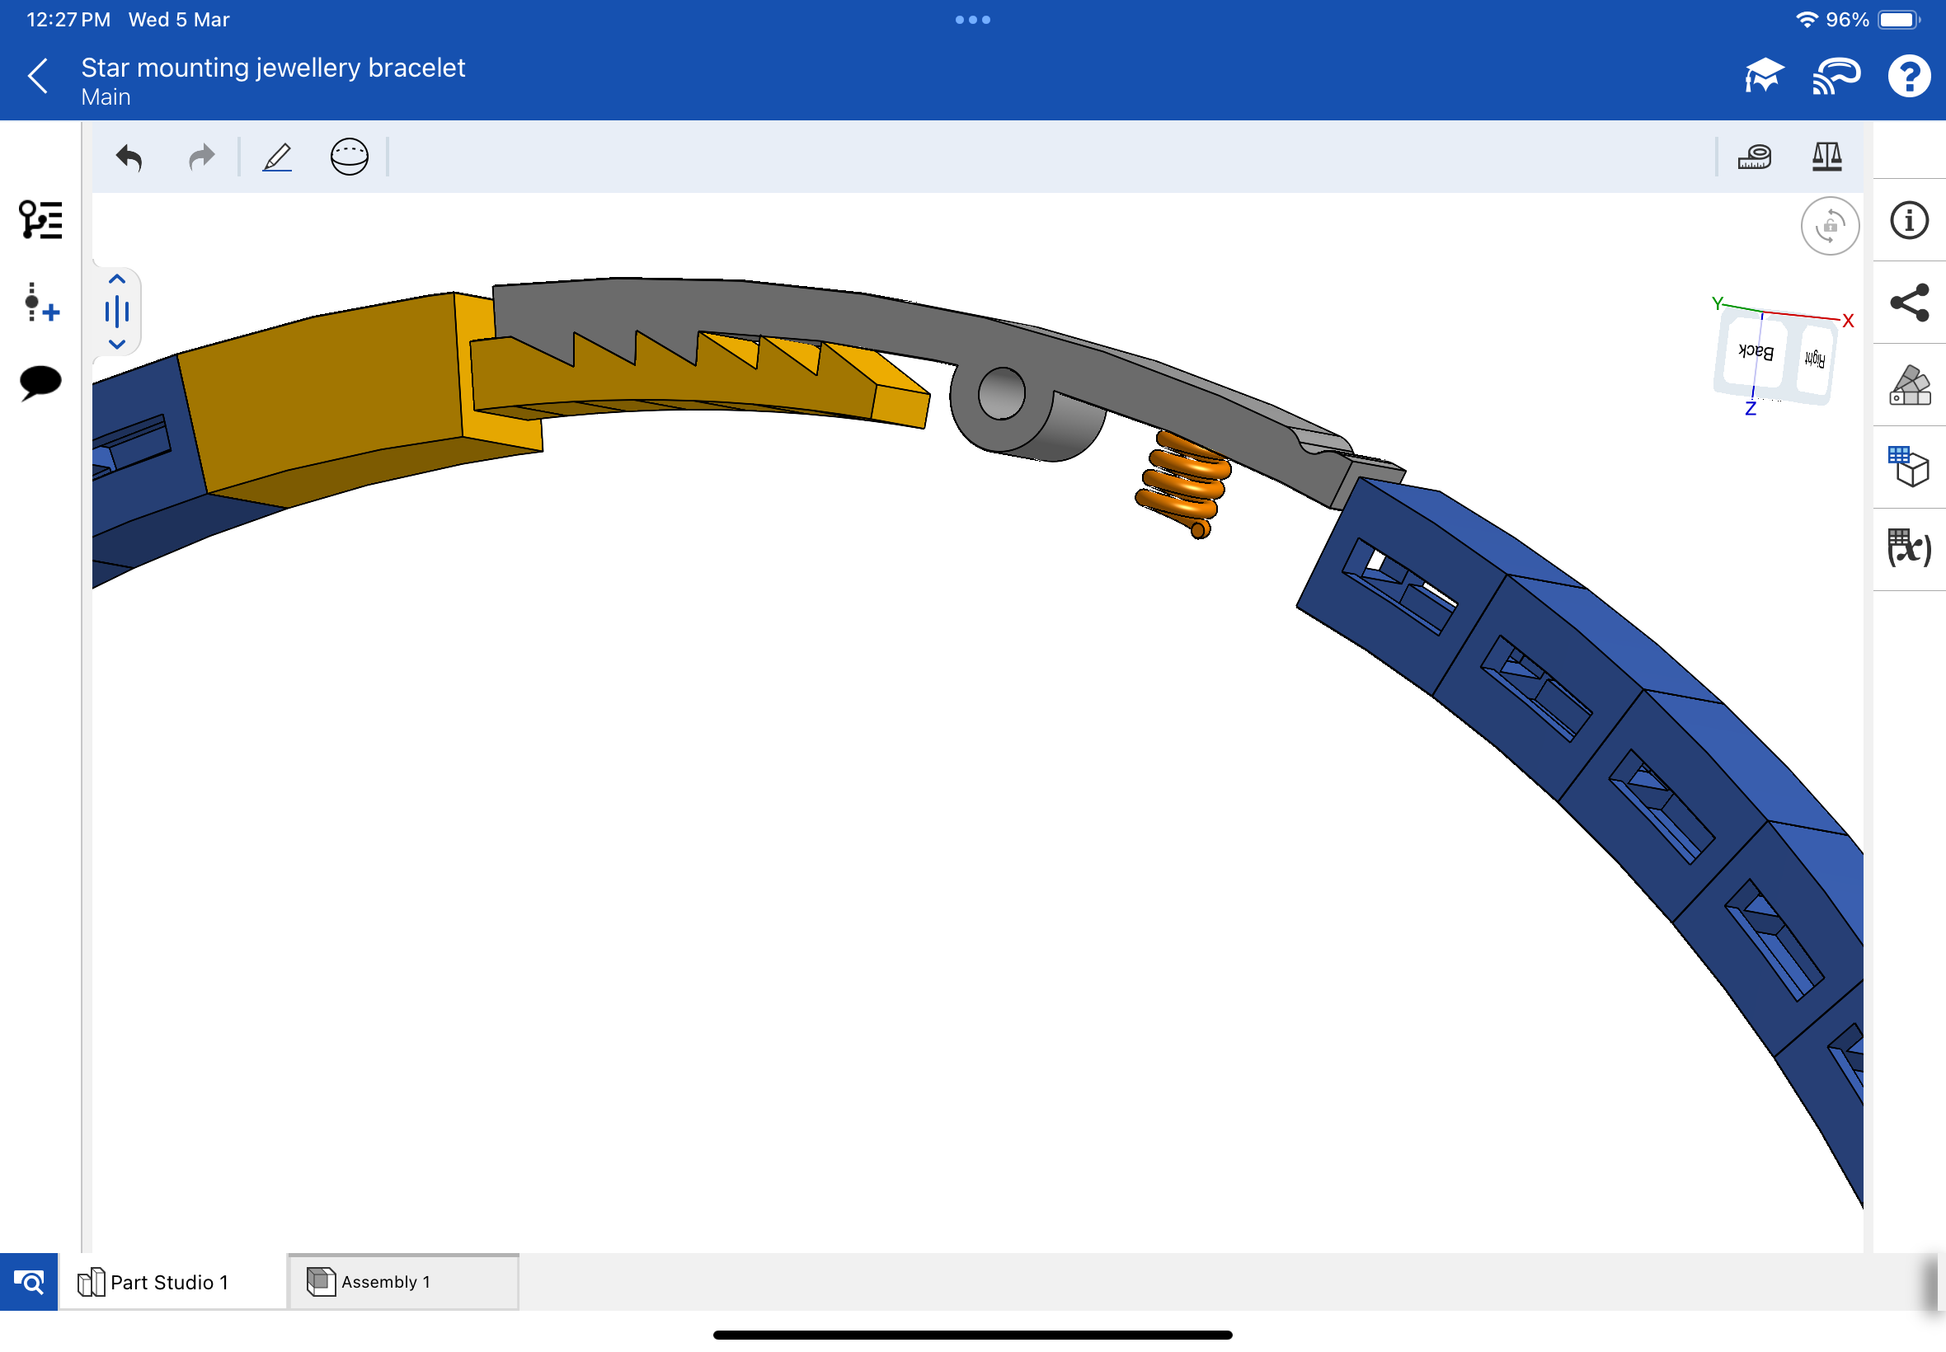1946x1352 pixels.
Task: Open the insert feature tools
Action: (x=40, y=302)
